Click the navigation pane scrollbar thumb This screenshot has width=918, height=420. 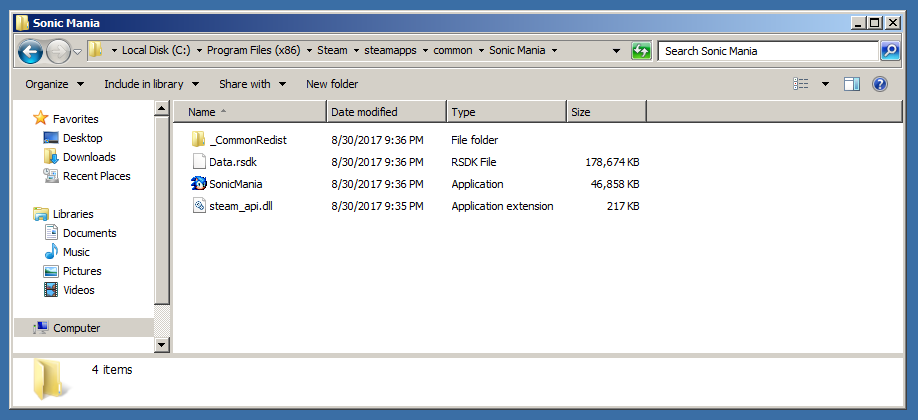point(162,210)
